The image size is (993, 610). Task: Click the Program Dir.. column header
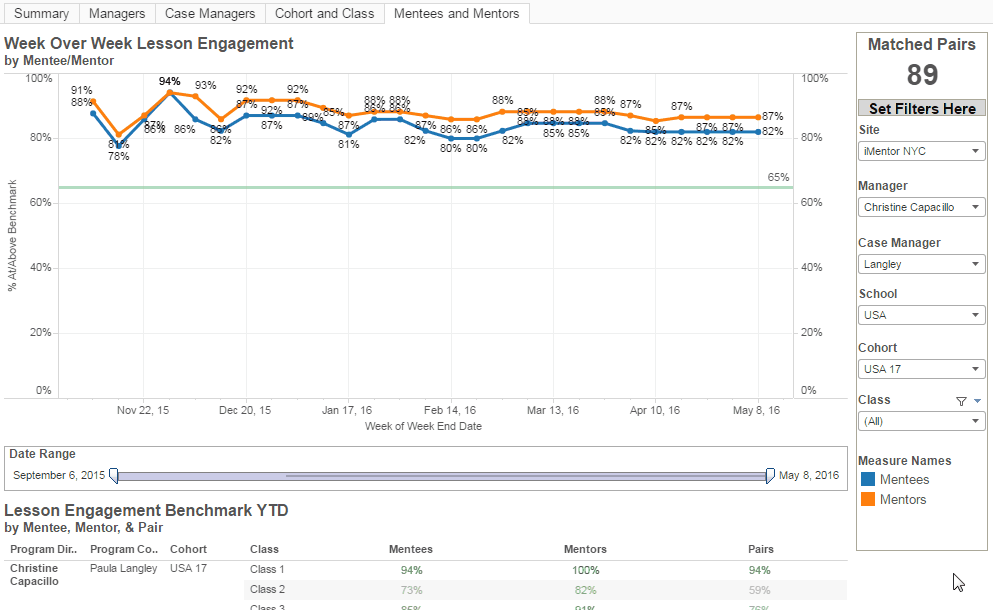pos(43,549)
